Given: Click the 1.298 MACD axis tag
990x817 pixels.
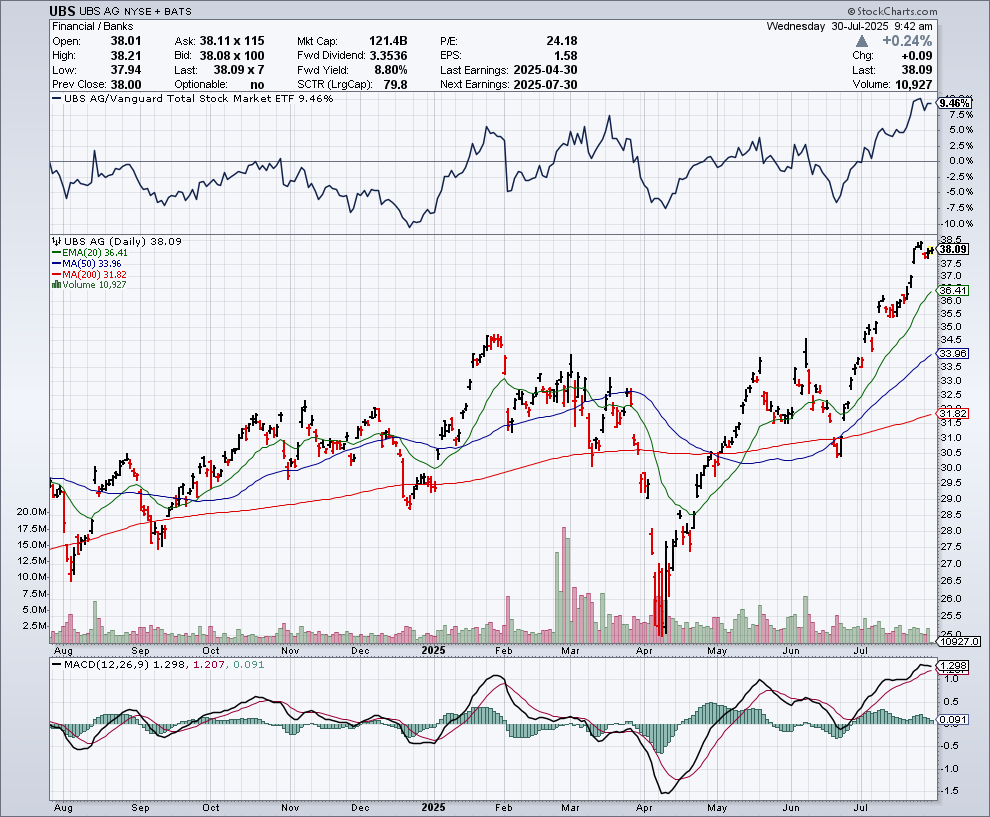Looking at the screenshot, I should (953, 666).
